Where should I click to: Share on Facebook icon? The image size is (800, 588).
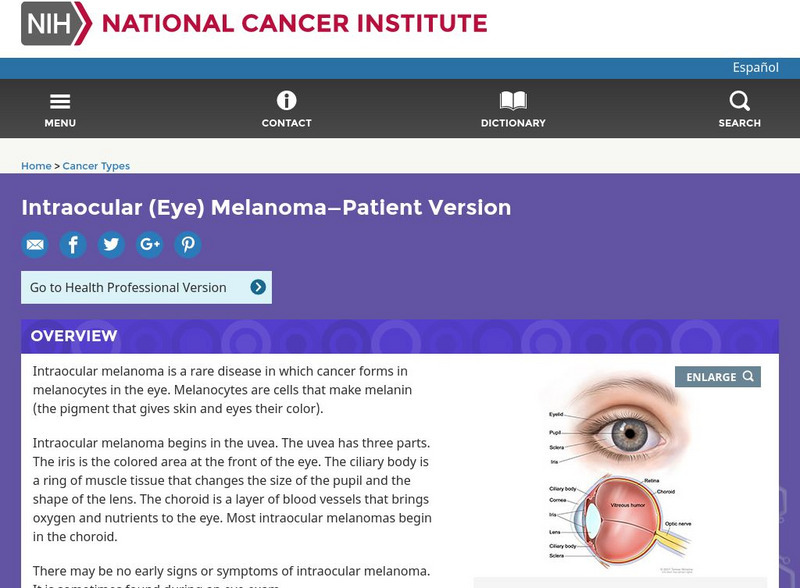pyautogui.click(x=73, y=244)
